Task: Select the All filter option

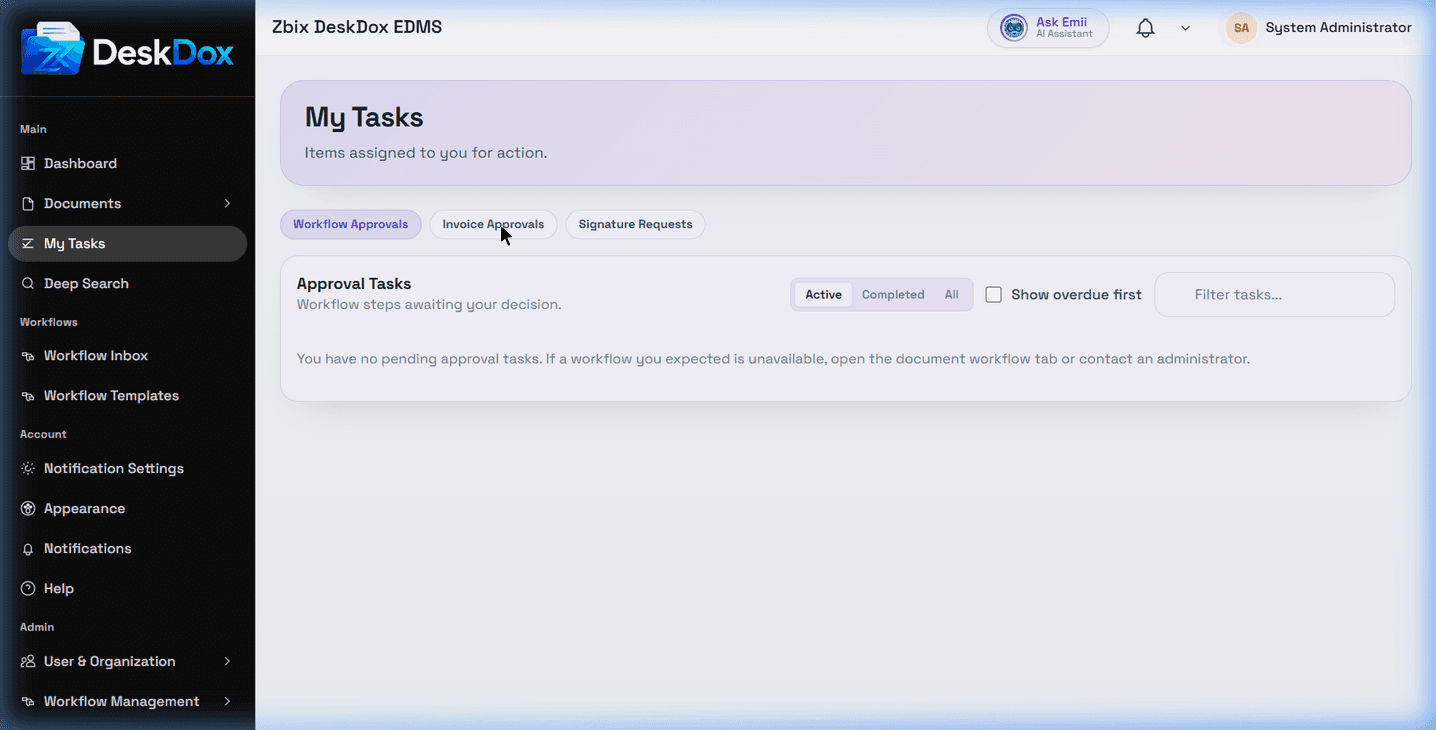Action: pos(952,295)
